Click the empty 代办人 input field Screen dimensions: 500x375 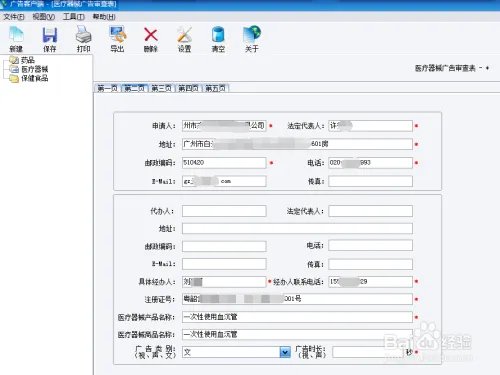pyautogui.click(x=224, y=211)
